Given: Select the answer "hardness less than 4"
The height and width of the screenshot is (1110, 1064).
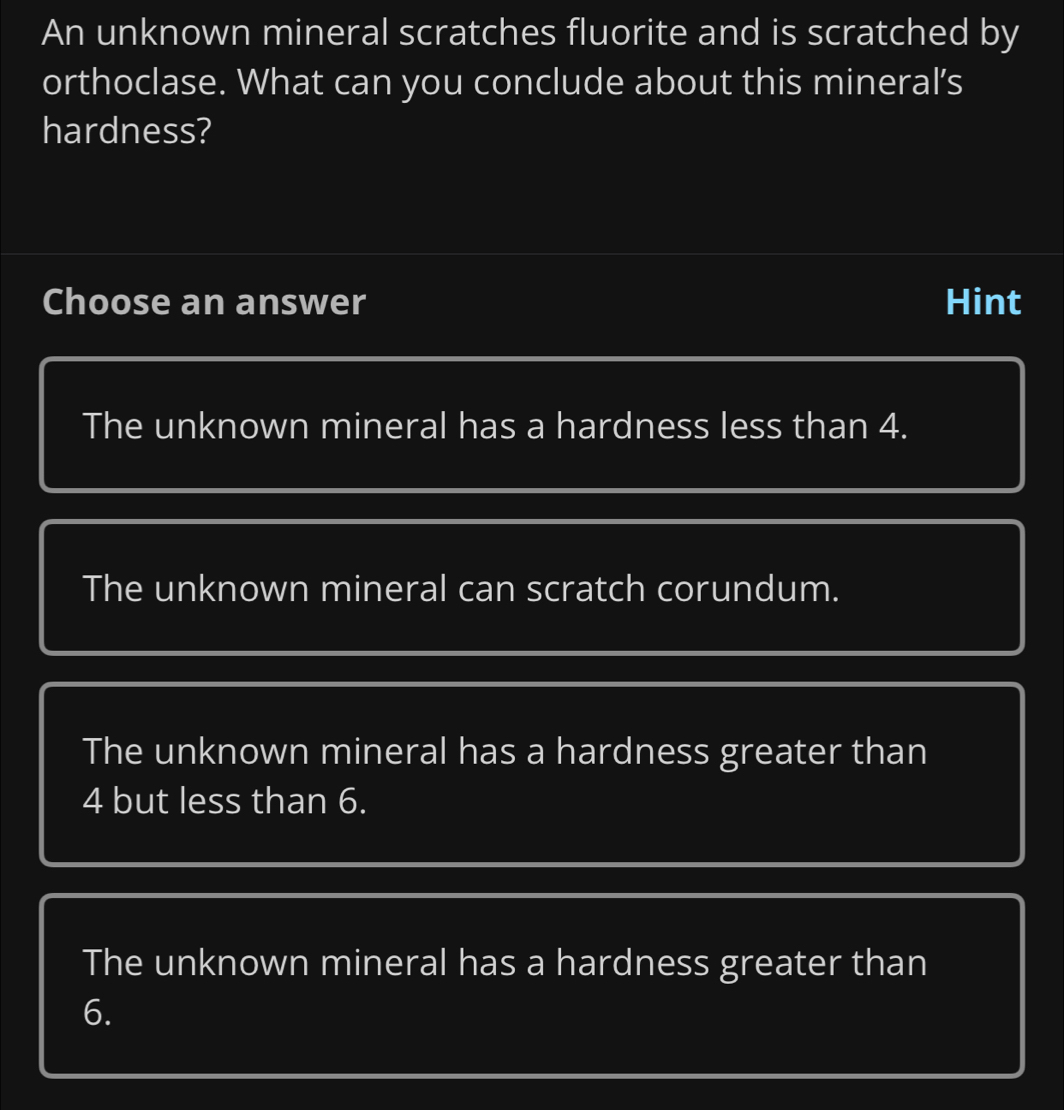Looking at the screenshot, I should (x=531, y=425).
